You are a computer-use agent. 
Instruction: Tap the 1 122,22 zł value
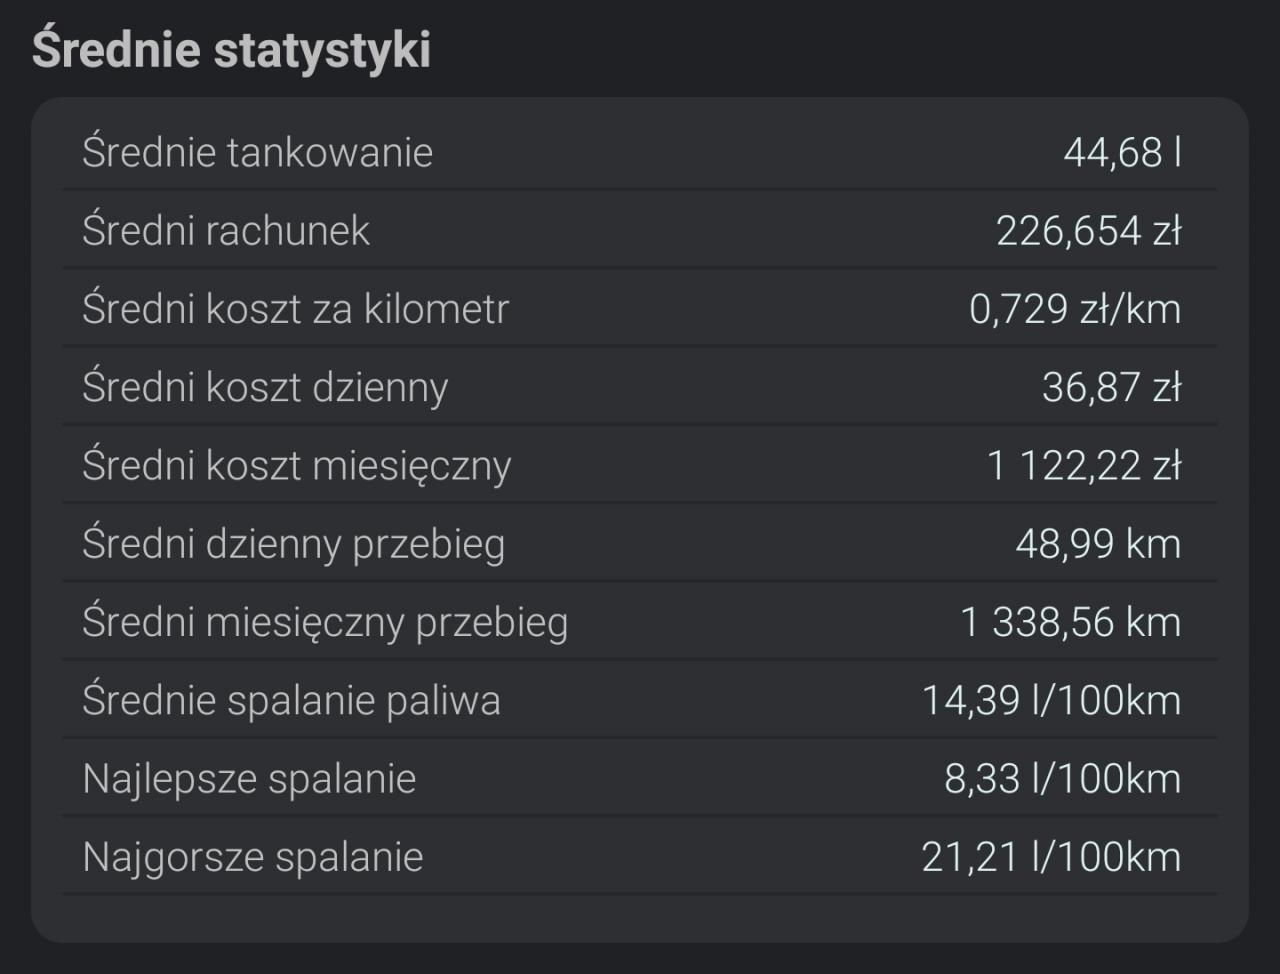pos(1084,466)
